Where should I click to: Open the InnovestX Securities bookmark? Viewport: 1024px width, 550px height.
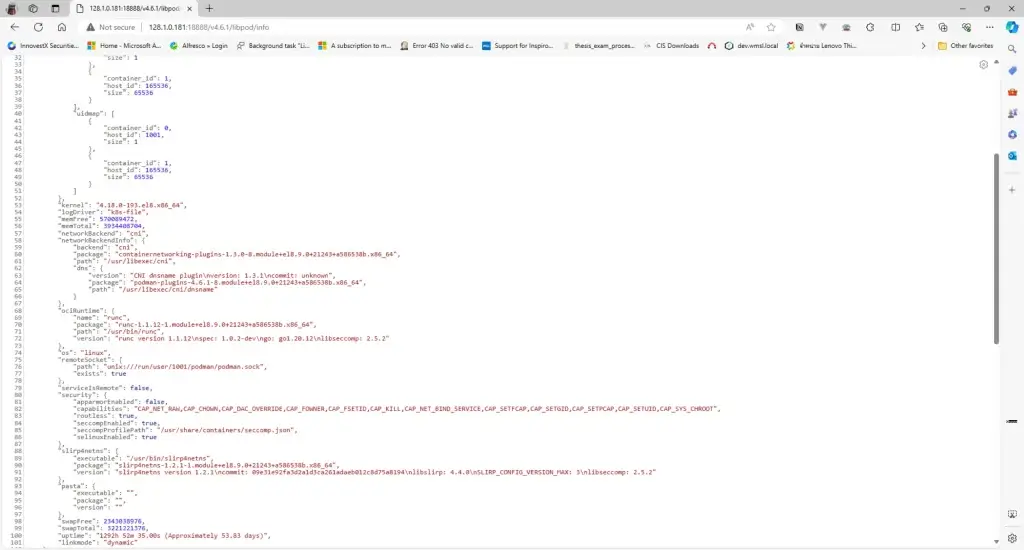pyautogui.click(x=43, y=46)
